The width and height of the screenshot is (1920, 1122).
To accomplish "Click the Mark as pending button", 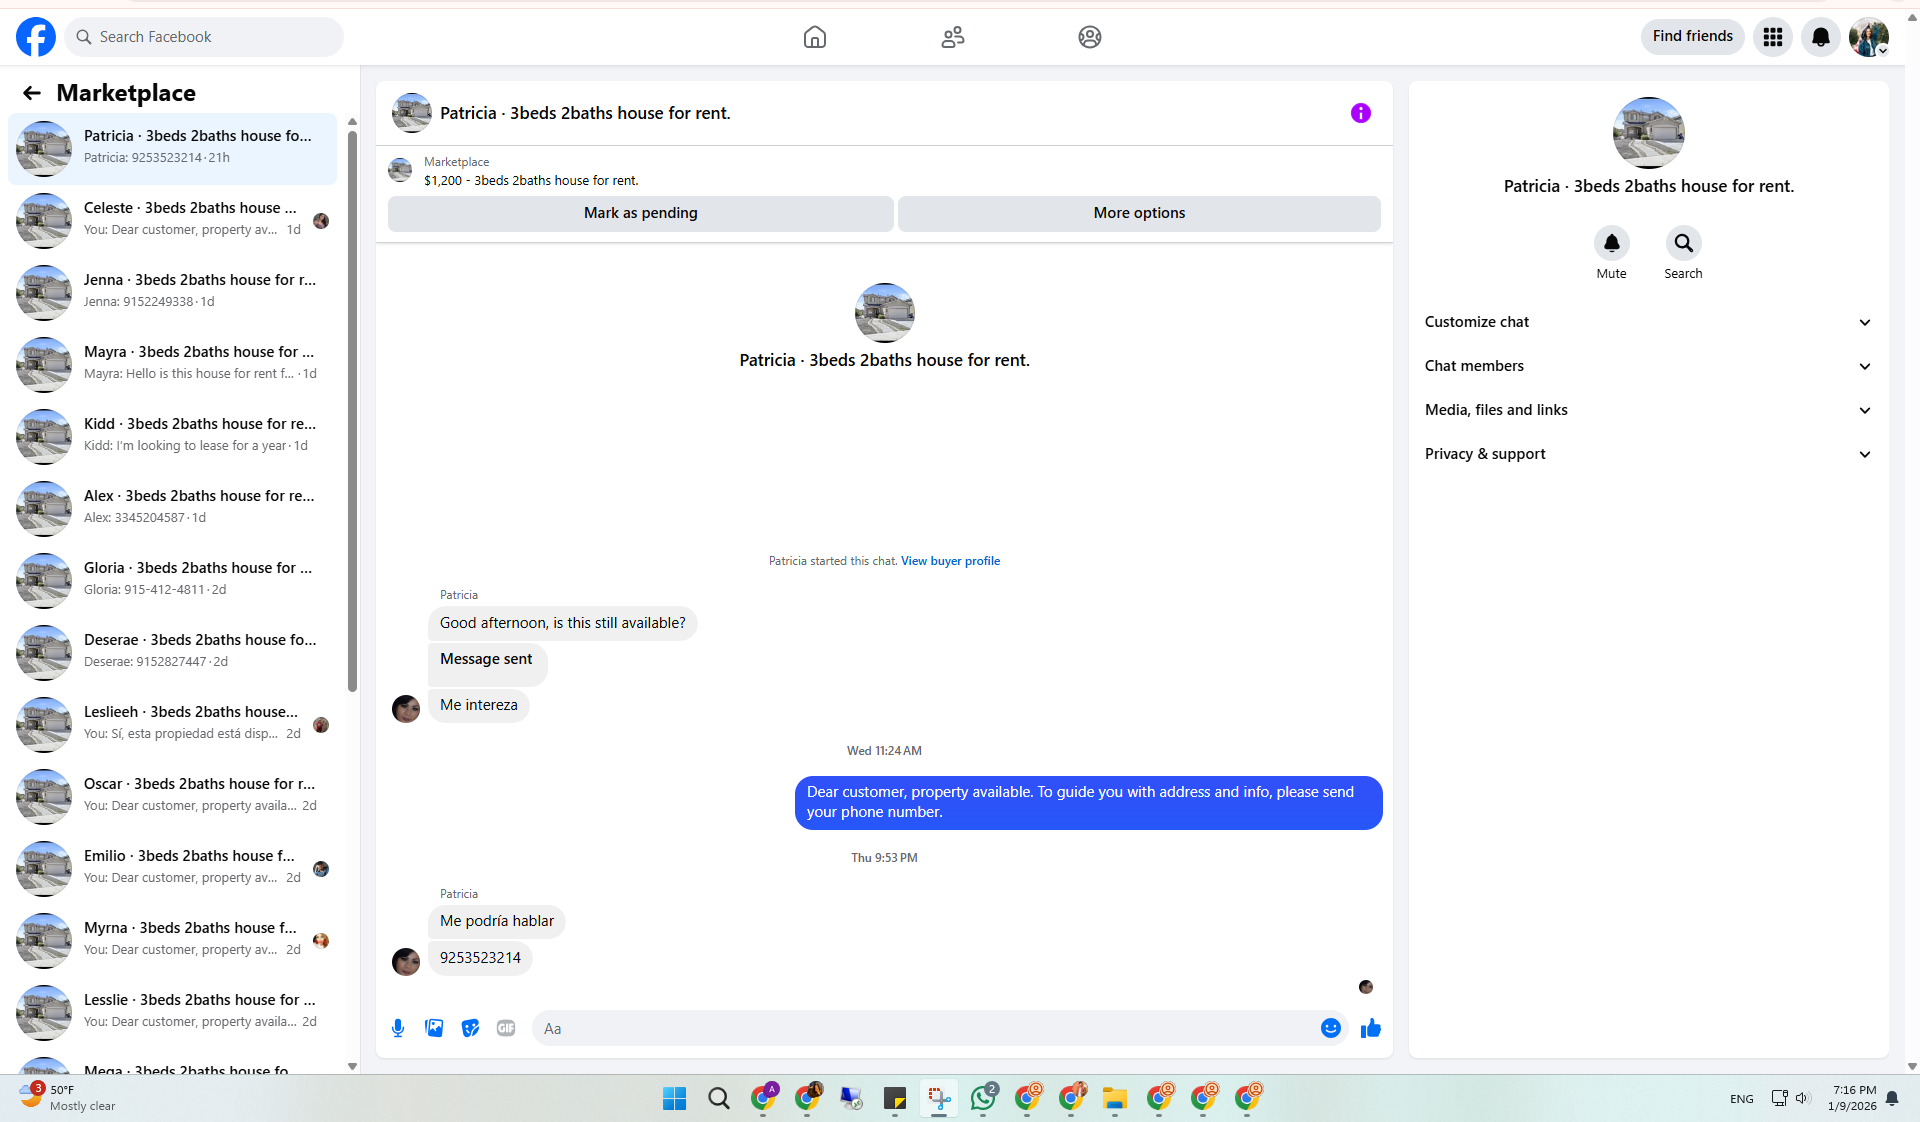I will click(x=640, y=213).
